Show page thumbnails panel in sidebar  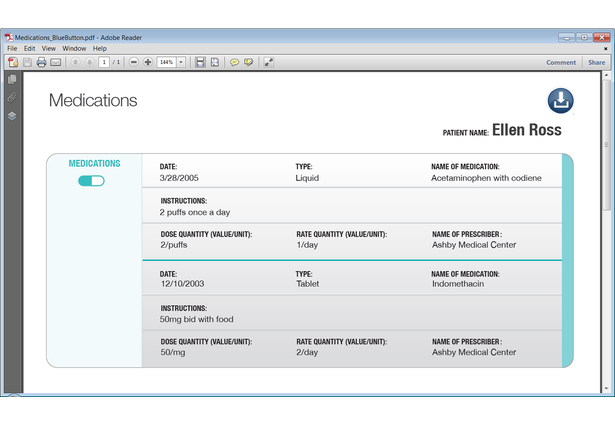[12, 79]
